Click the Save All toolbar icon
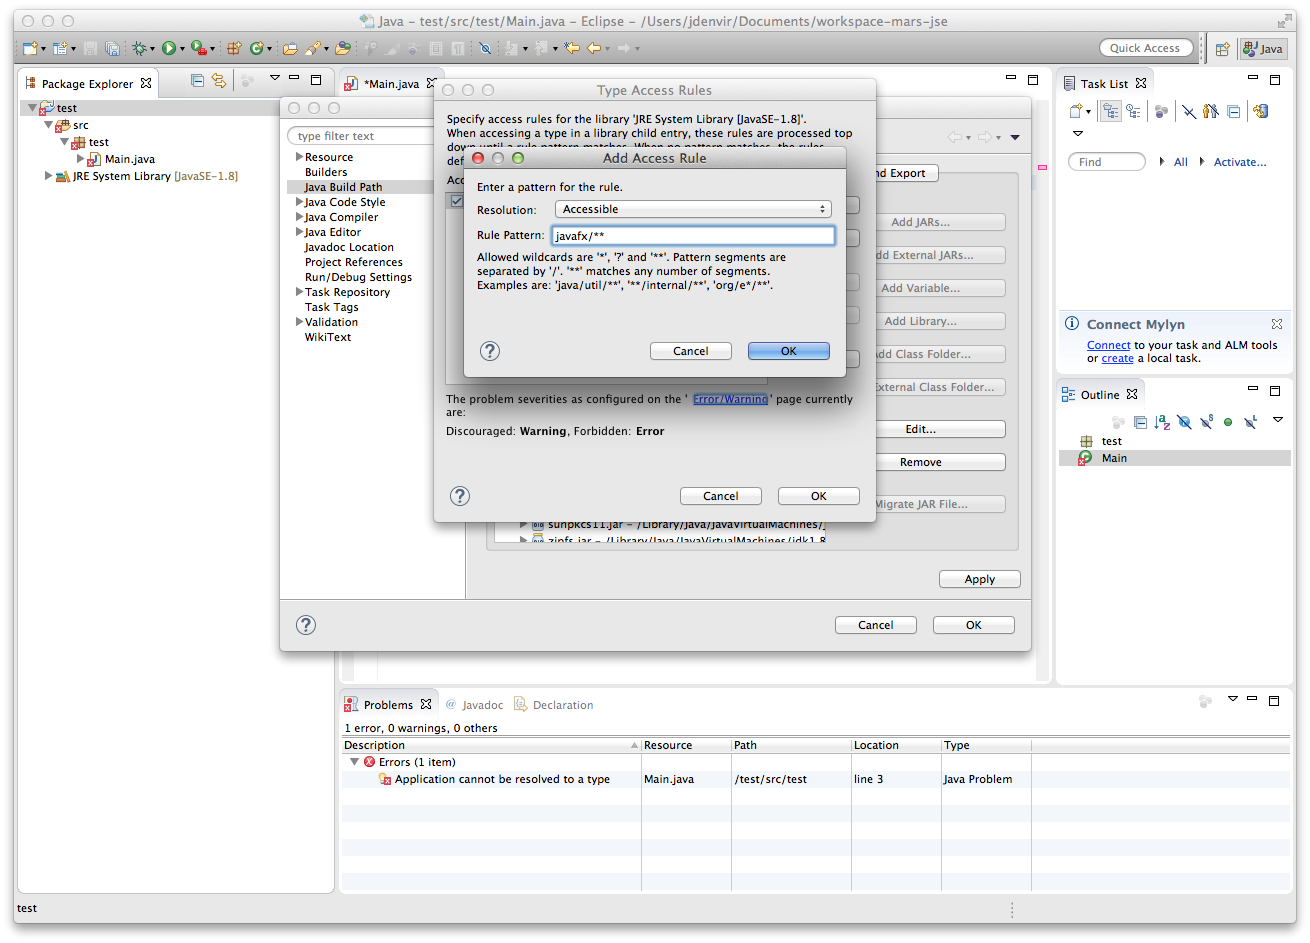Viewport: 1310px width, 943px height. [x=112, y=48]
